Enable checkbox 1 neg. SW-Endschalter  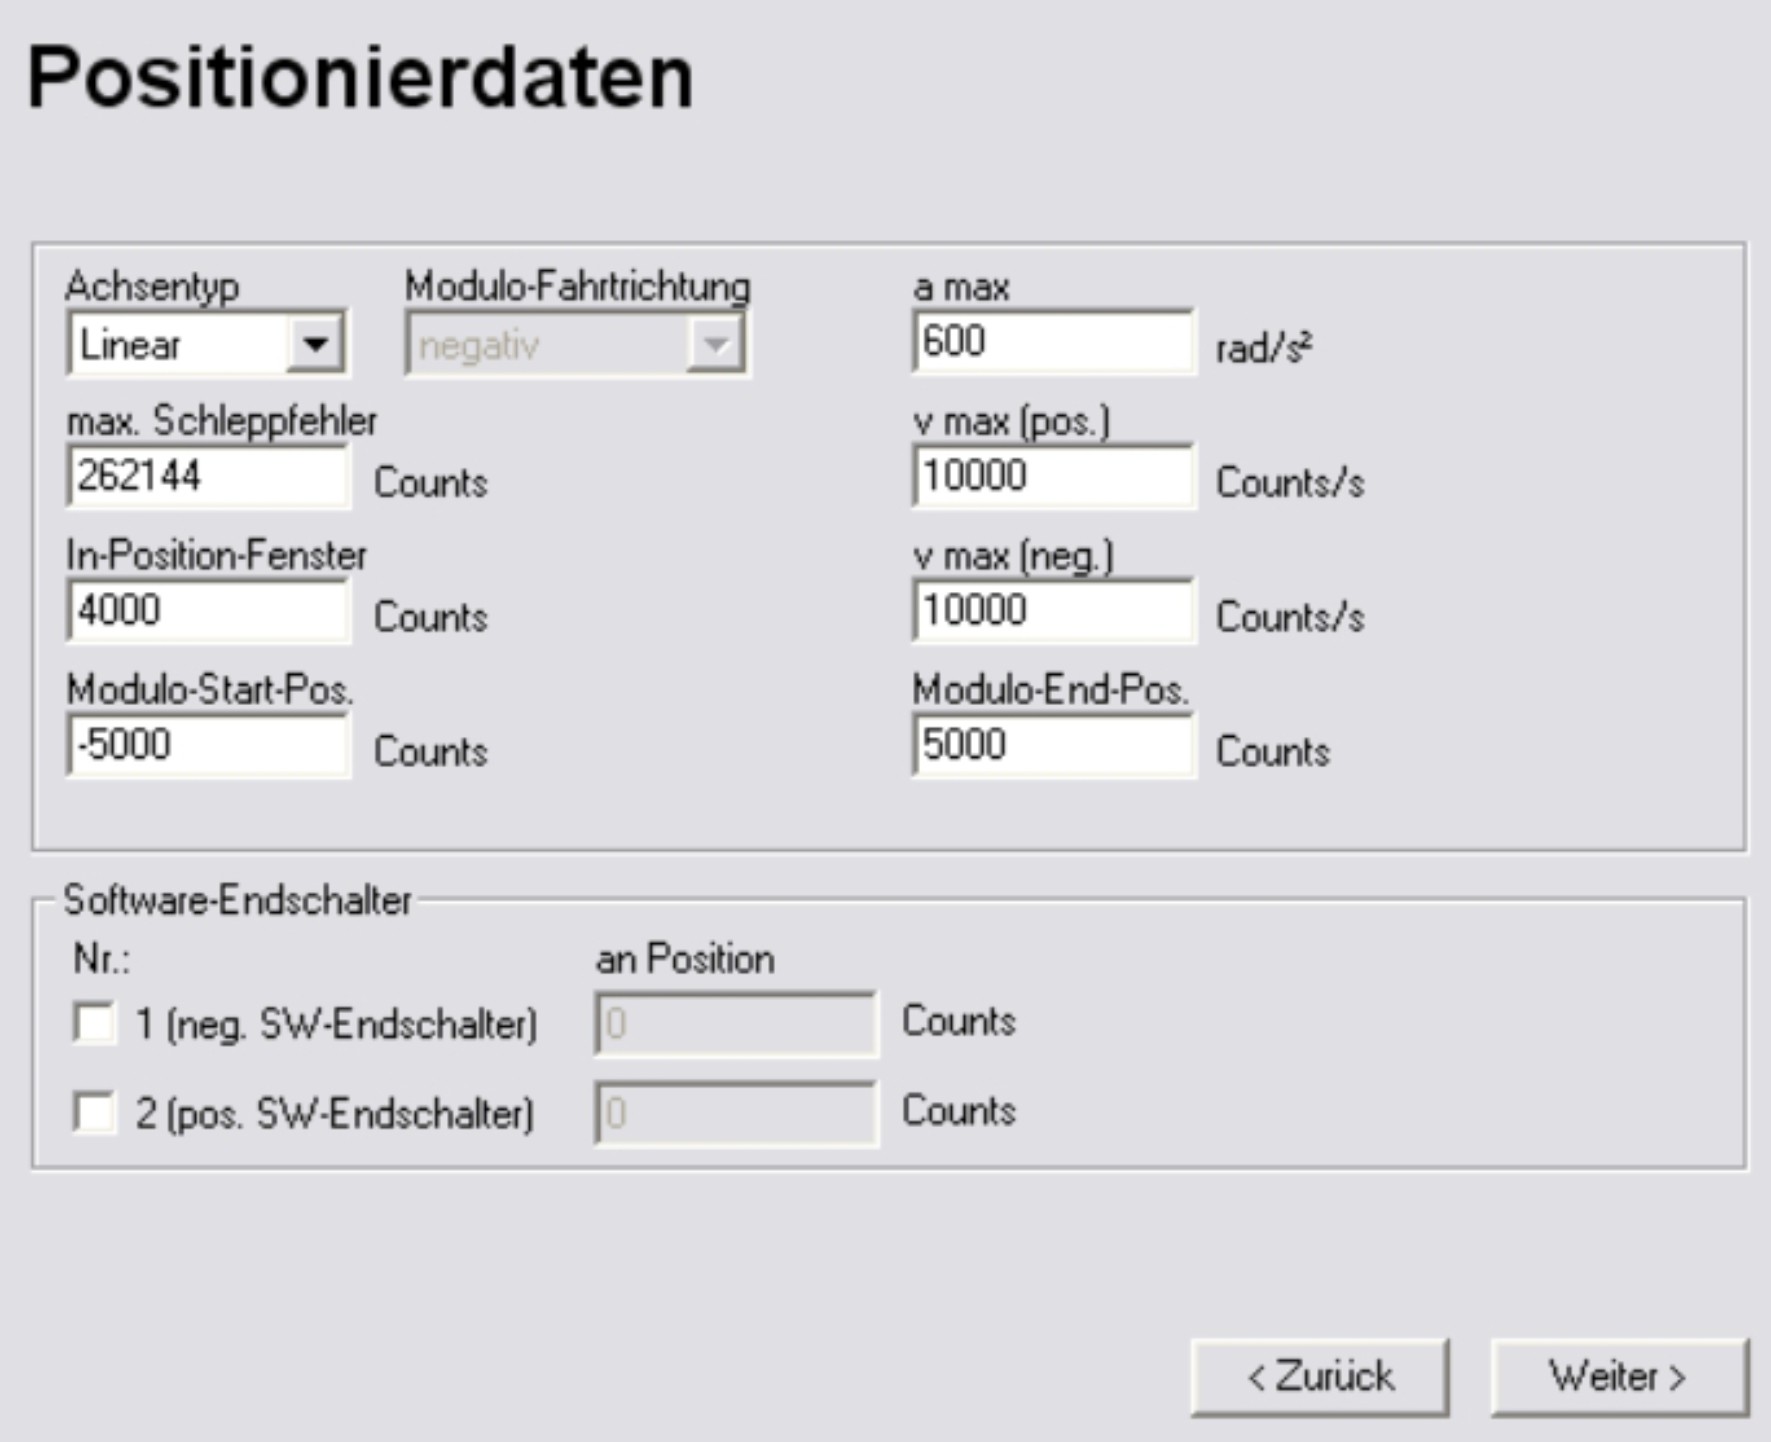pos(95,1023)
